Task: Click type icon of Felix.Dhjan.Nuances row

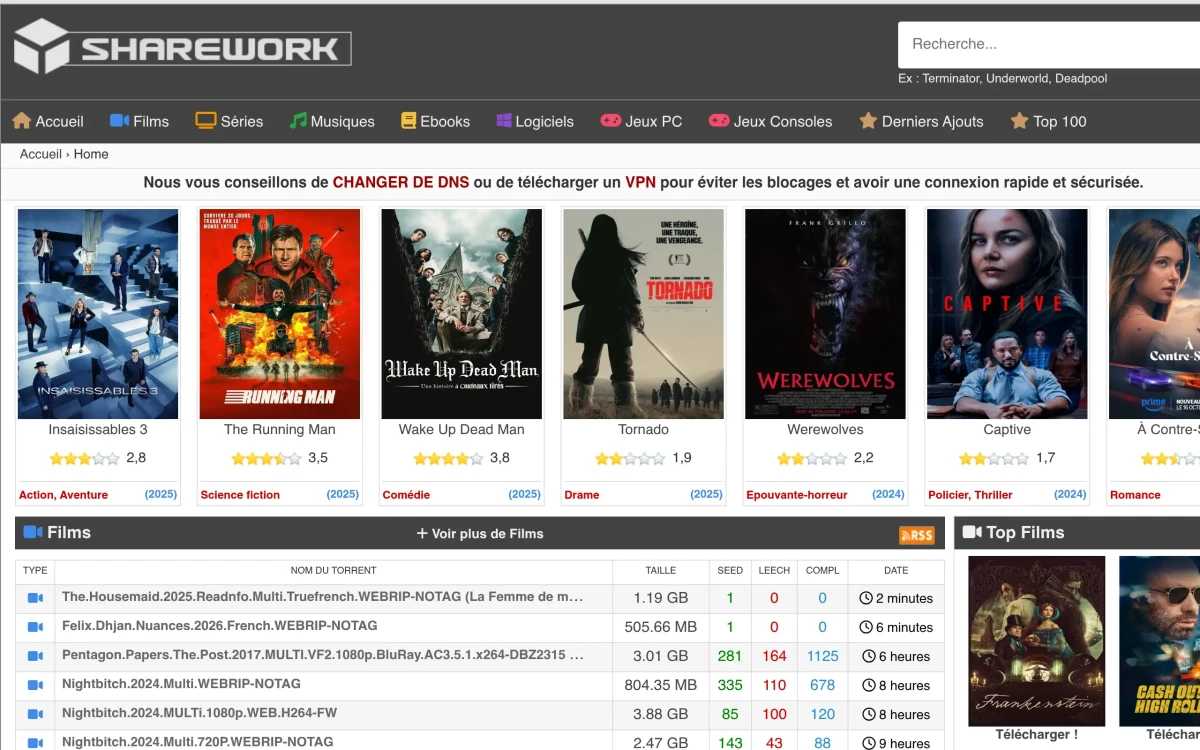Action: tap(35, 627)
